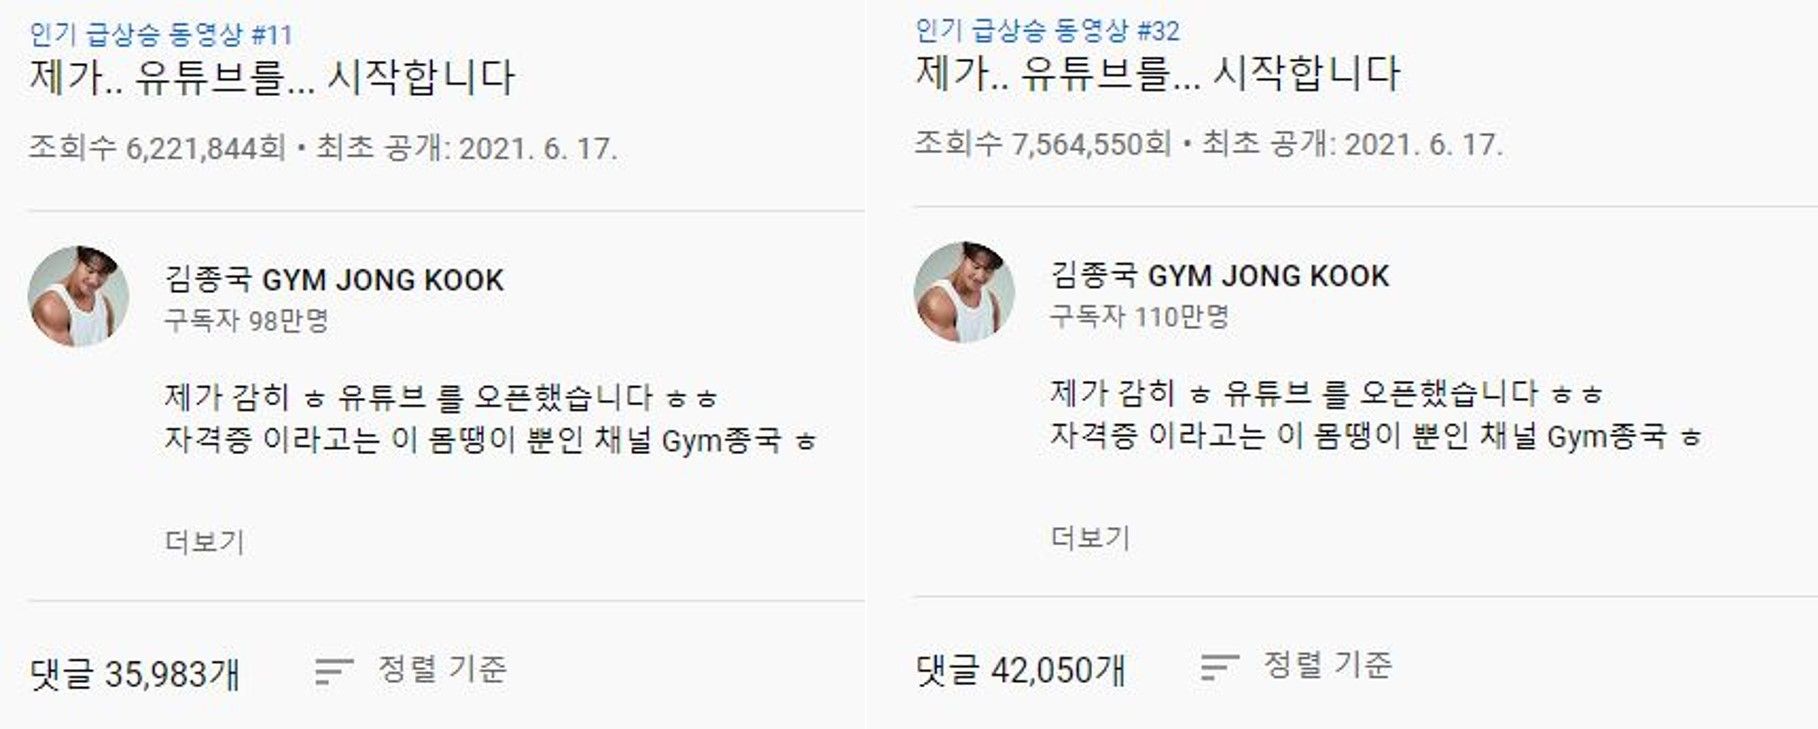
Task: Click video title below trending #11 link
Action: 272,78
